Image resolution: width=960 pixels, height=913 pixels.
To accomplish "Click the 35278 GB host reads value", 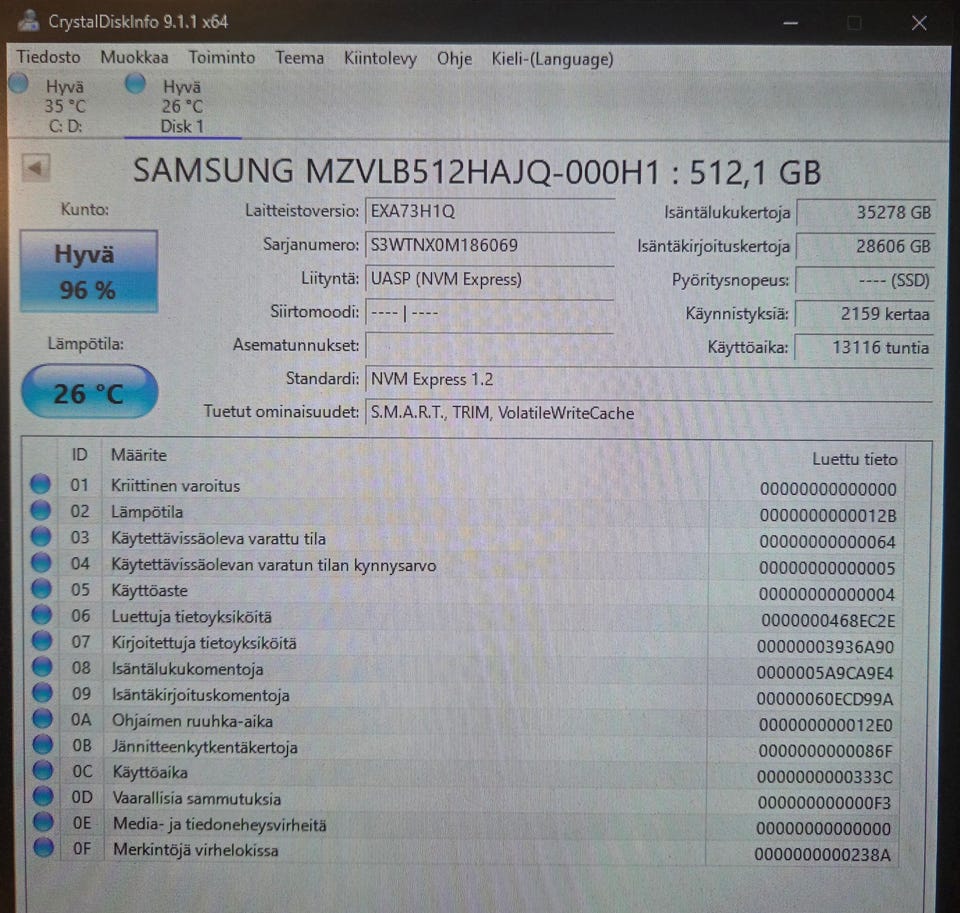I will [866, 213].
